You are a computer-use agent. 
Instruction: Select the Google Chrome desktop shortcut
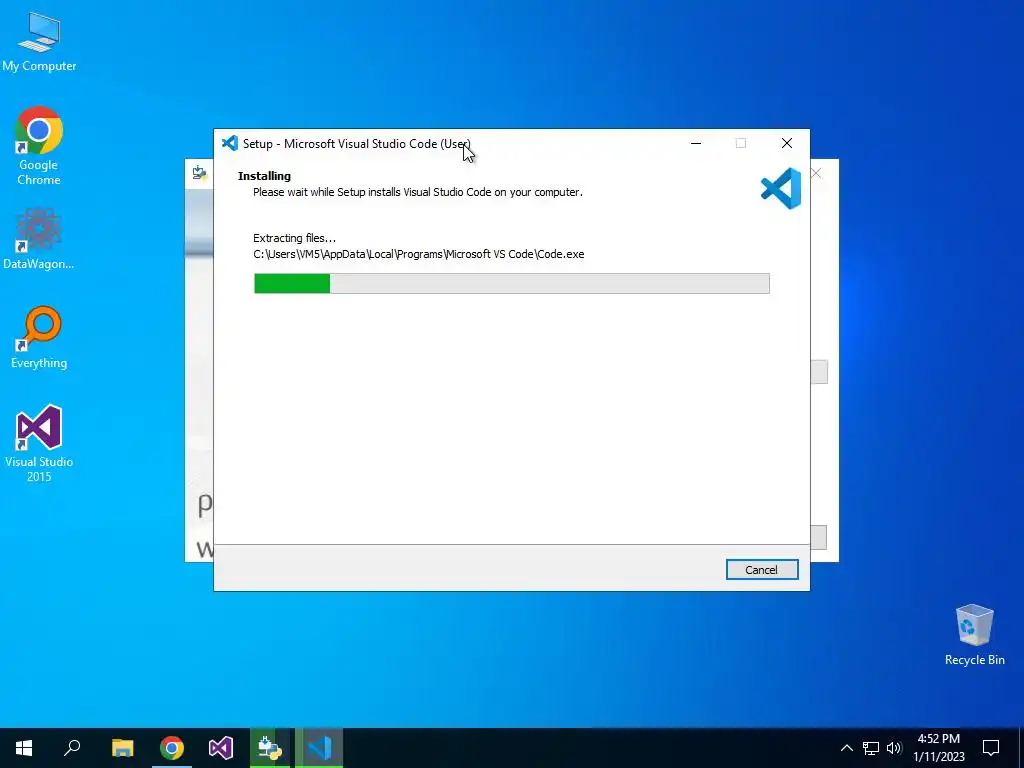[39, 146]
